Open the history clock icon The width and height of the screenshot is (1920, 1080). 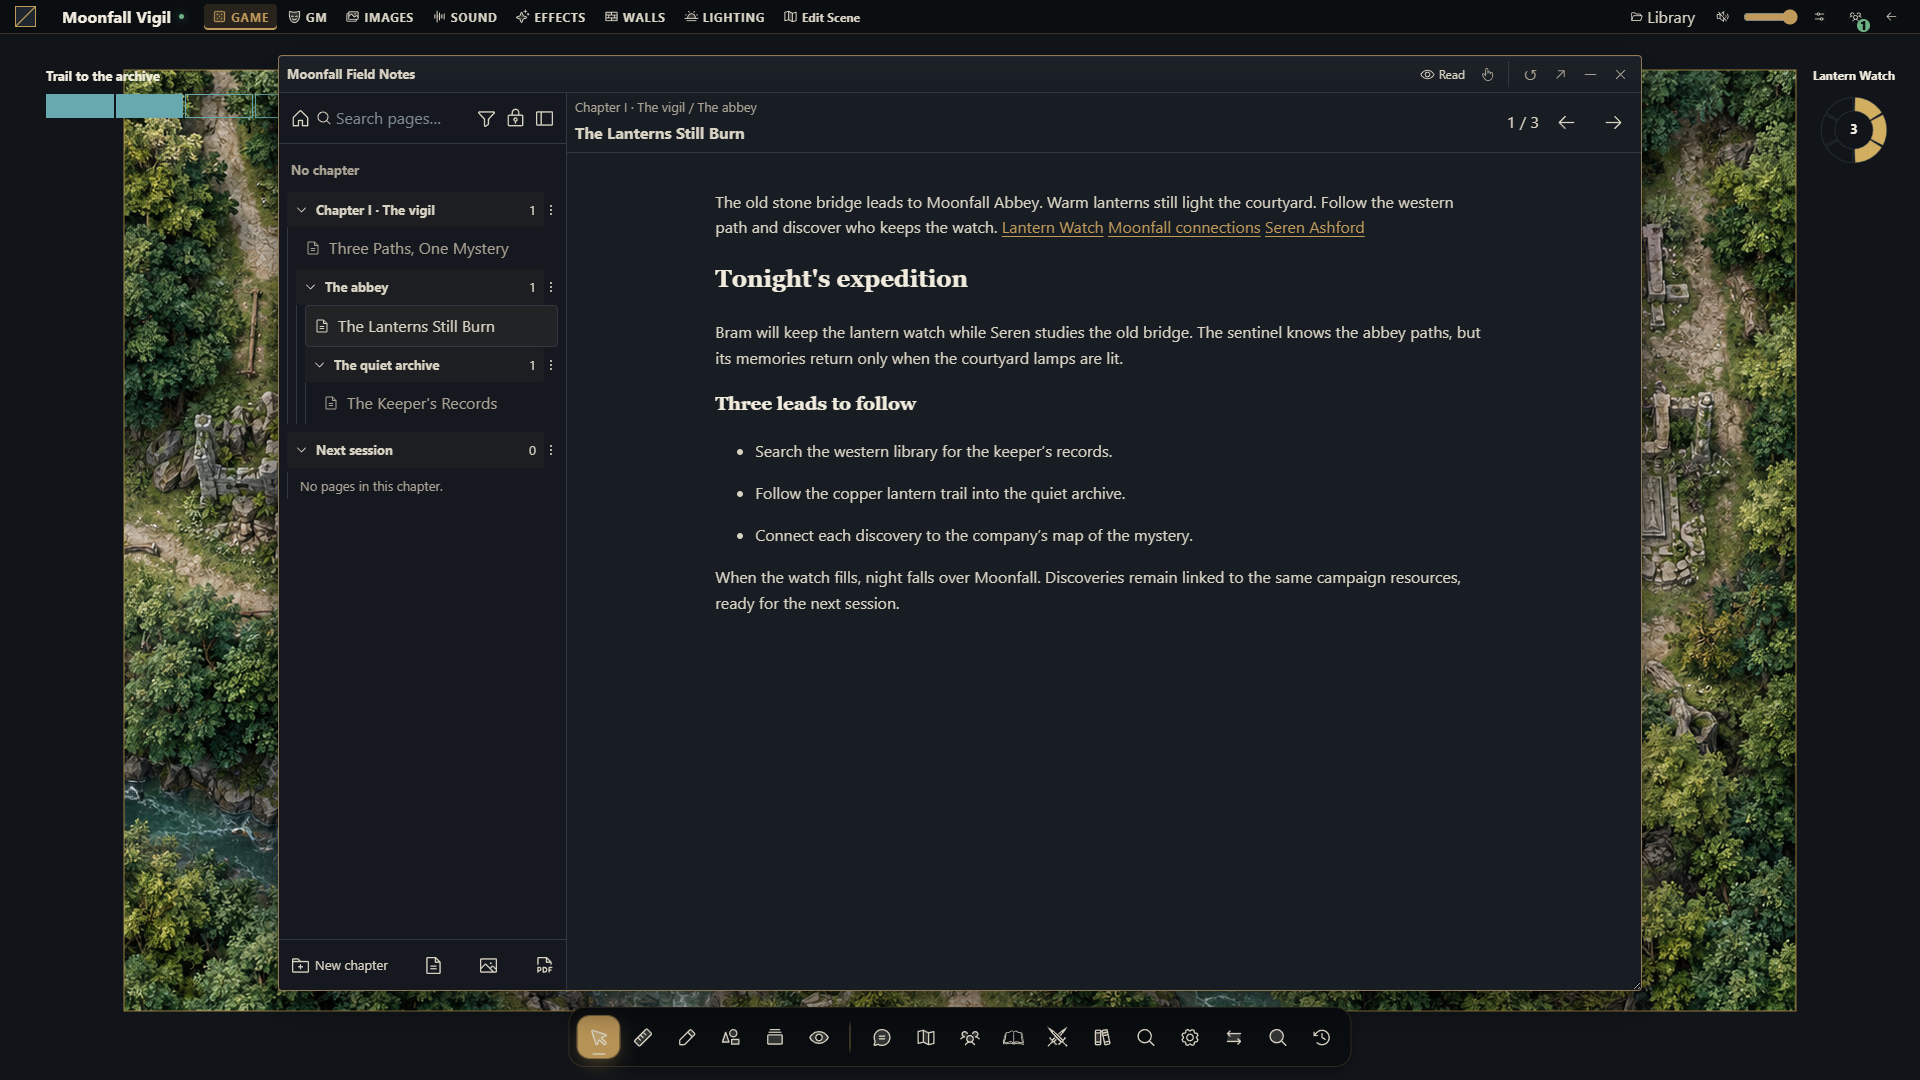[x=1322, y=1037]
